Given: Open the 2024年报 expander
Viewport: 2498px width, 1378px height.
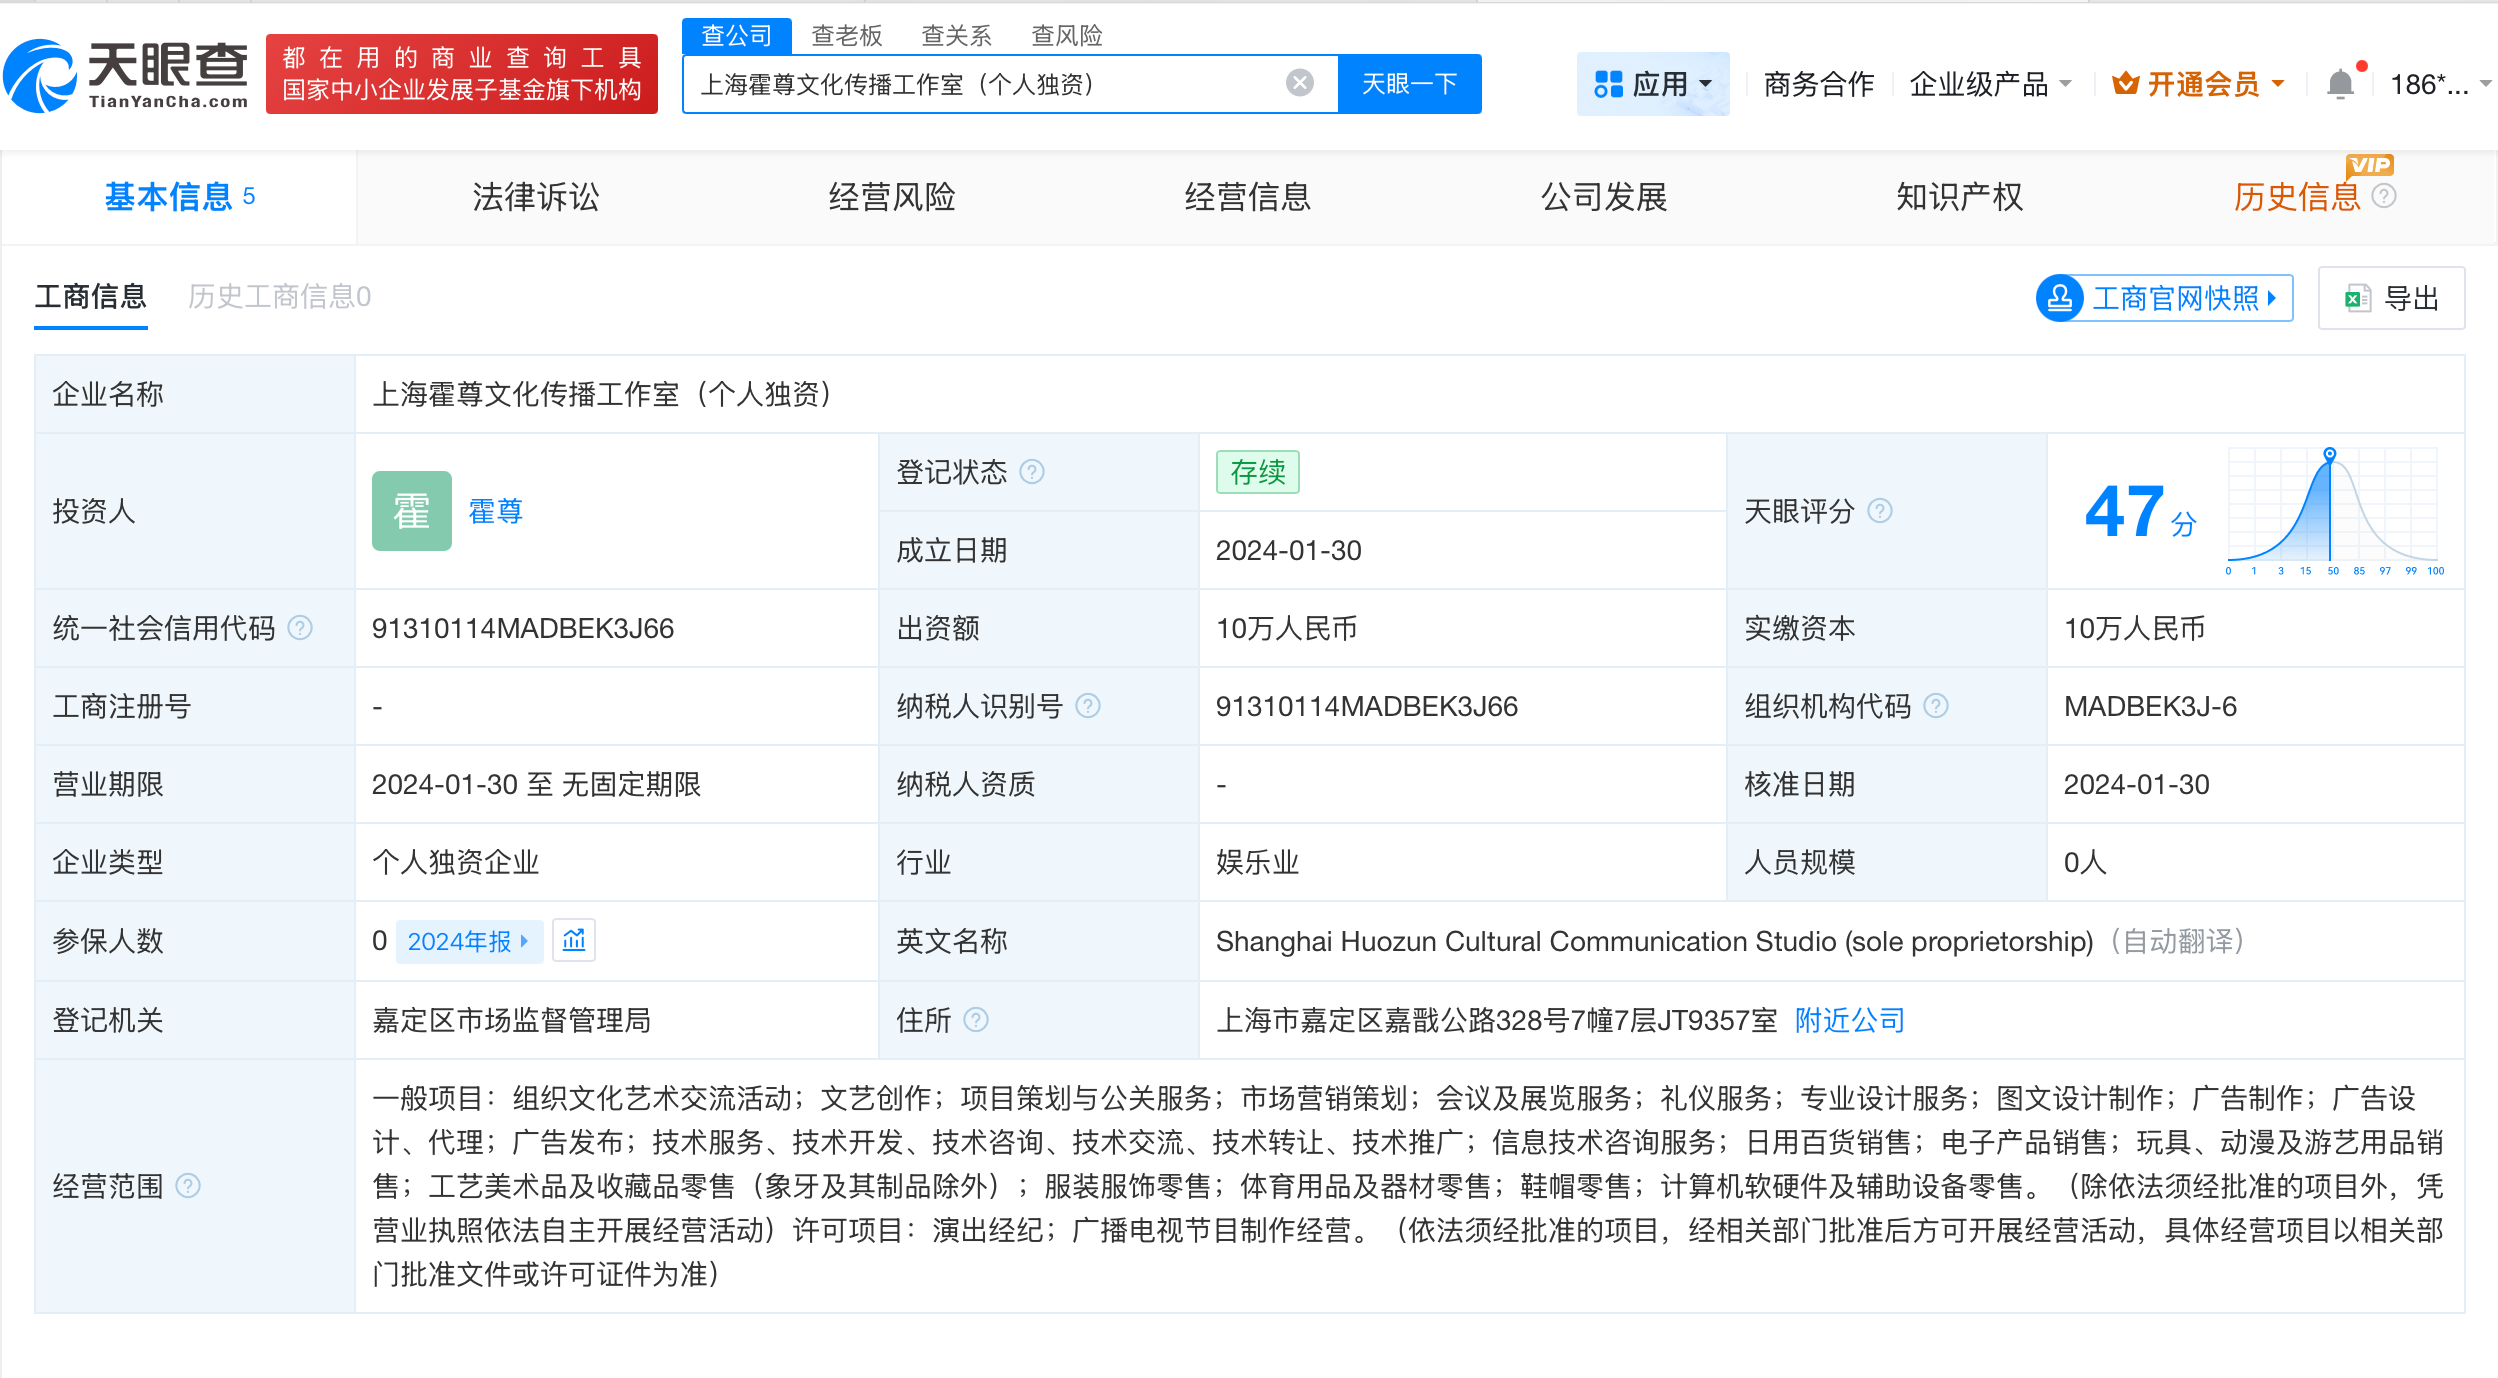Looking at the screenshot, I should click(x=468, y=941).
